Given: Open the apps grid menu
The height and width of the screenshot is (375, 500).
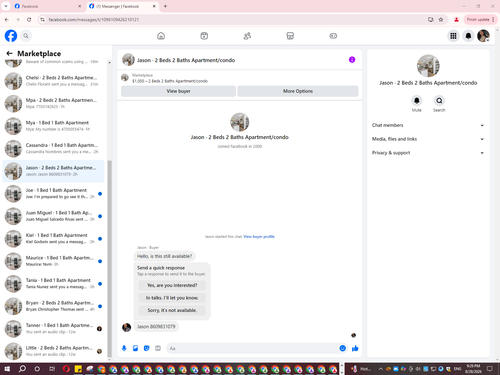Looking at the screenshot, I should [453, 36].
